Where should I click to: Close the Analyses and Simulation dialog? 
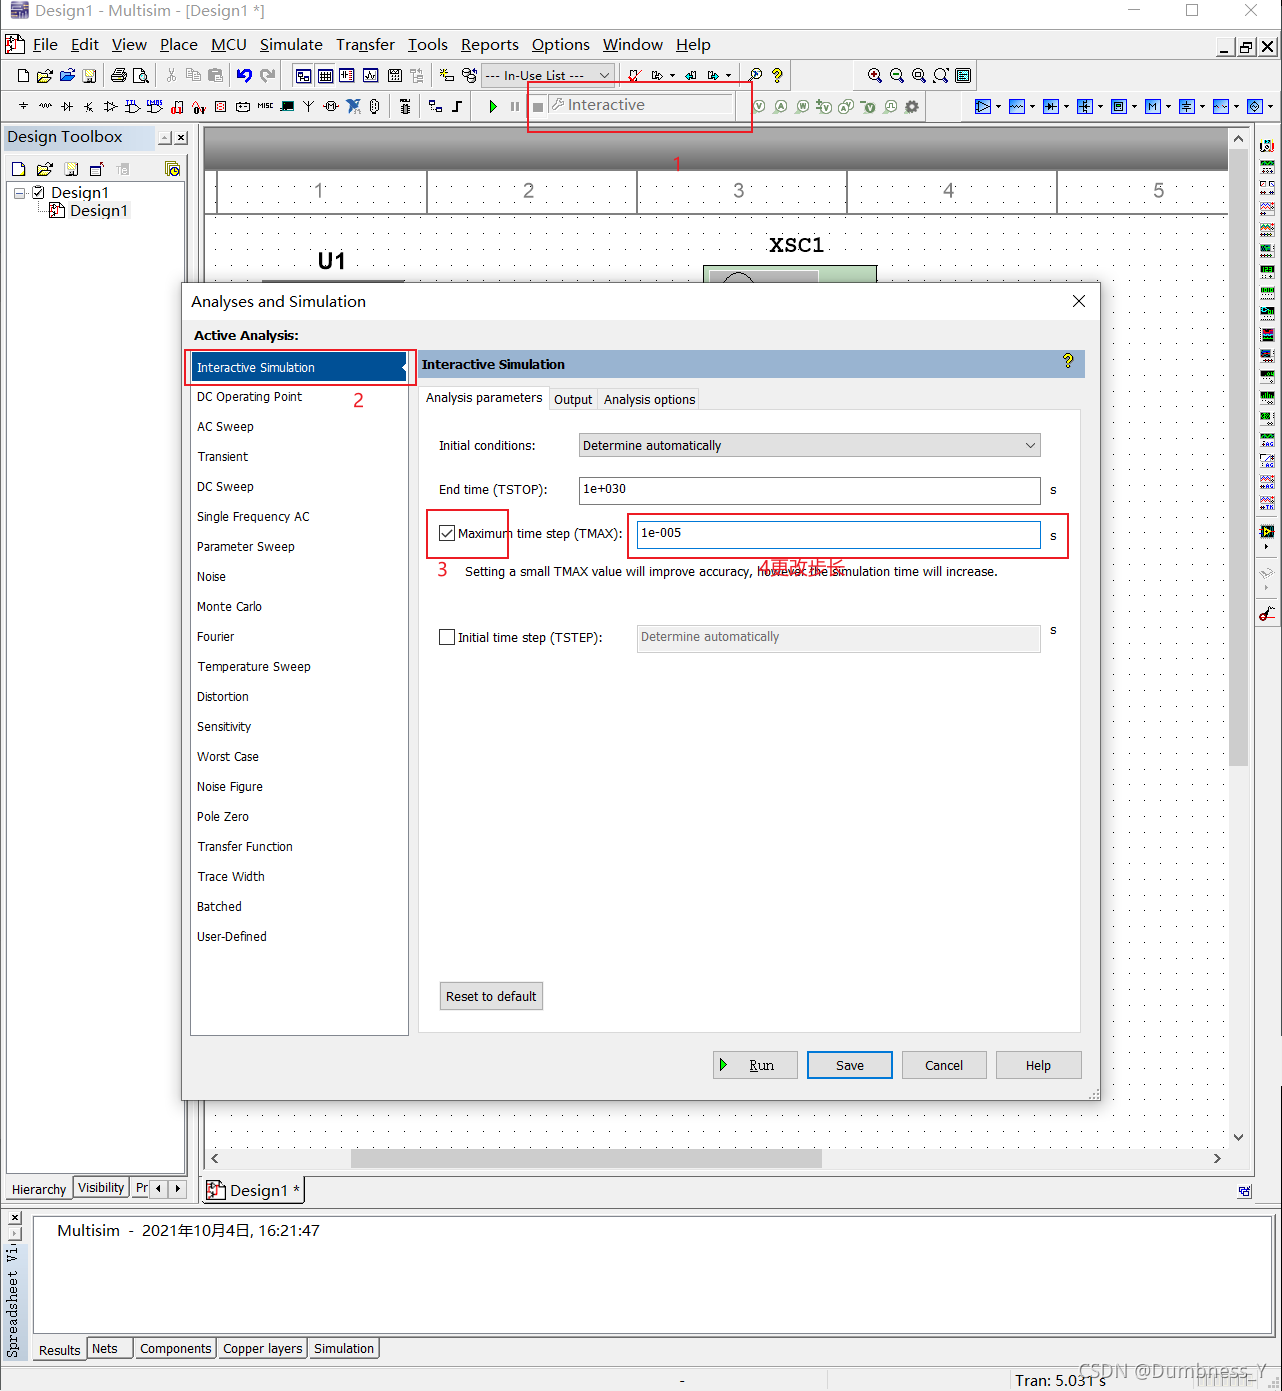[1079, 301]
